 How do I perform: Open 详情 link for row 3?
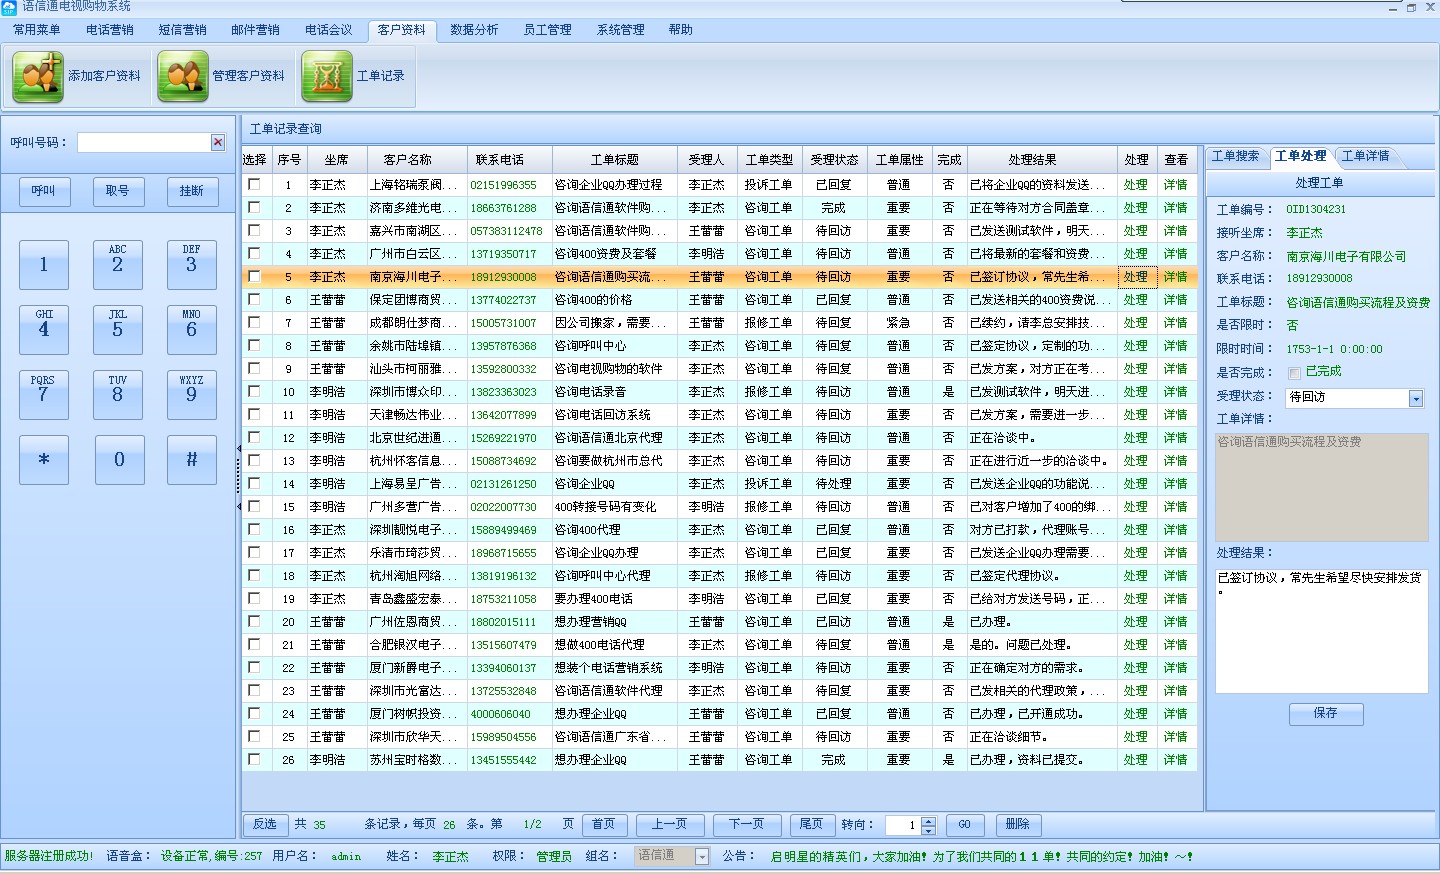pos(1175,231)
